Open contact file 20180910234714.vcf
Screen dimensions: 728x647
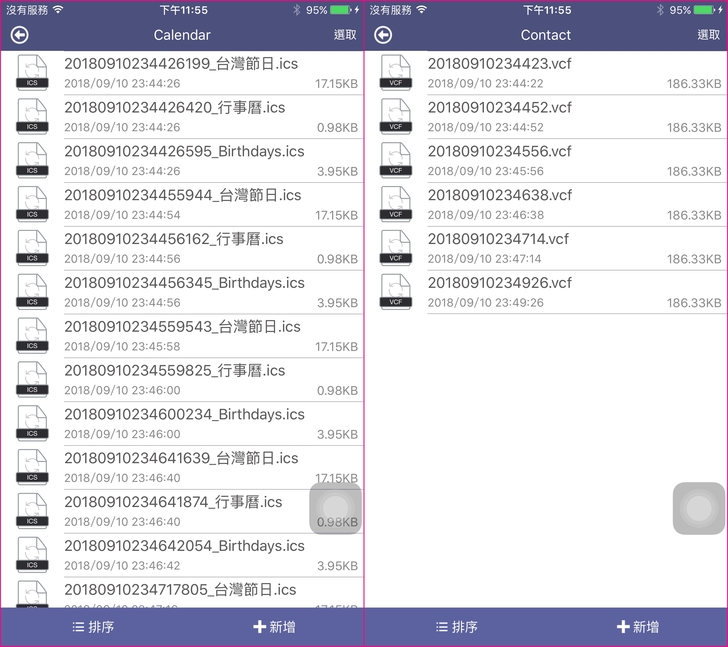pos(546,248)
